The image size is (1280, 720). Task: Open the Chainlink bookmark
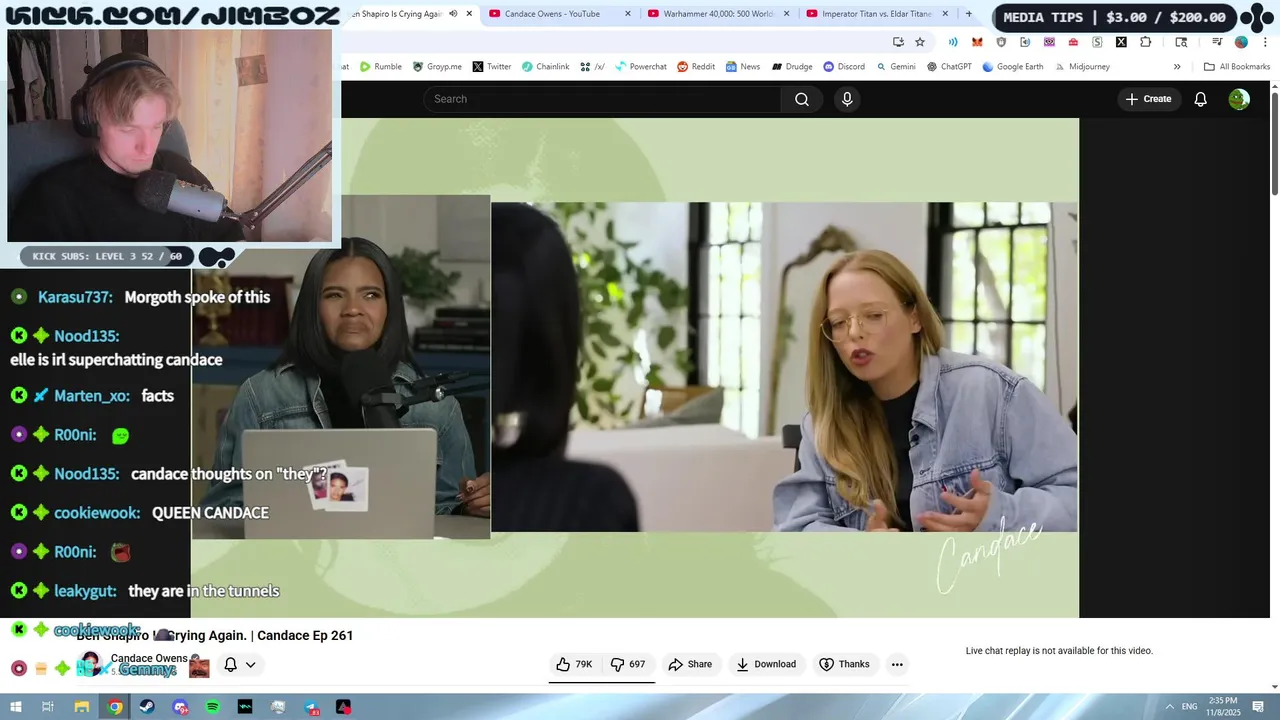coord(546,67)
